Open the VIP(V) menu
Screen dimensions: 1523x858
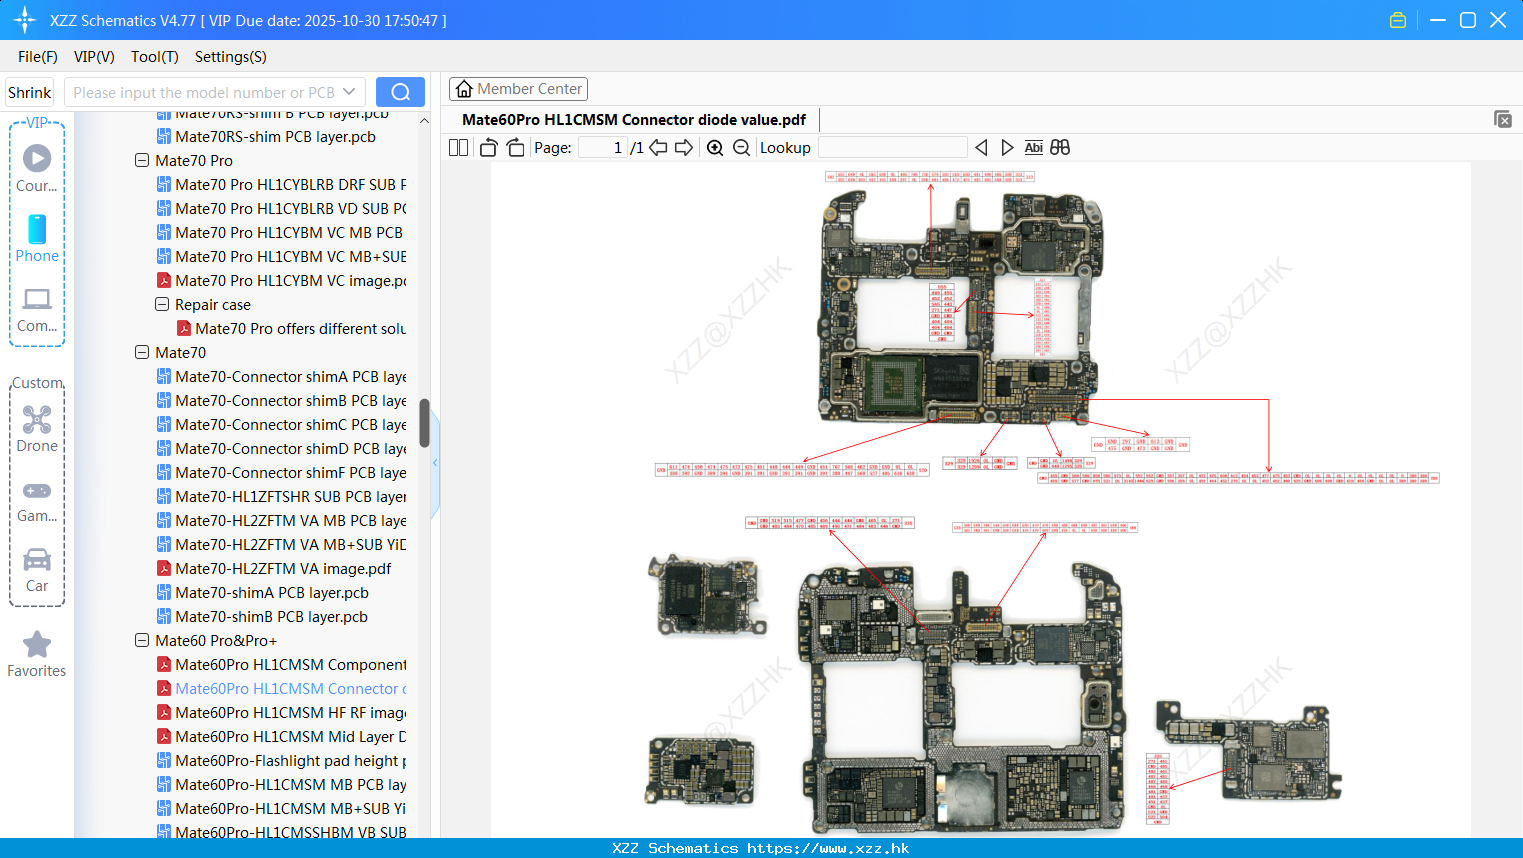click(x=94, y=57)
